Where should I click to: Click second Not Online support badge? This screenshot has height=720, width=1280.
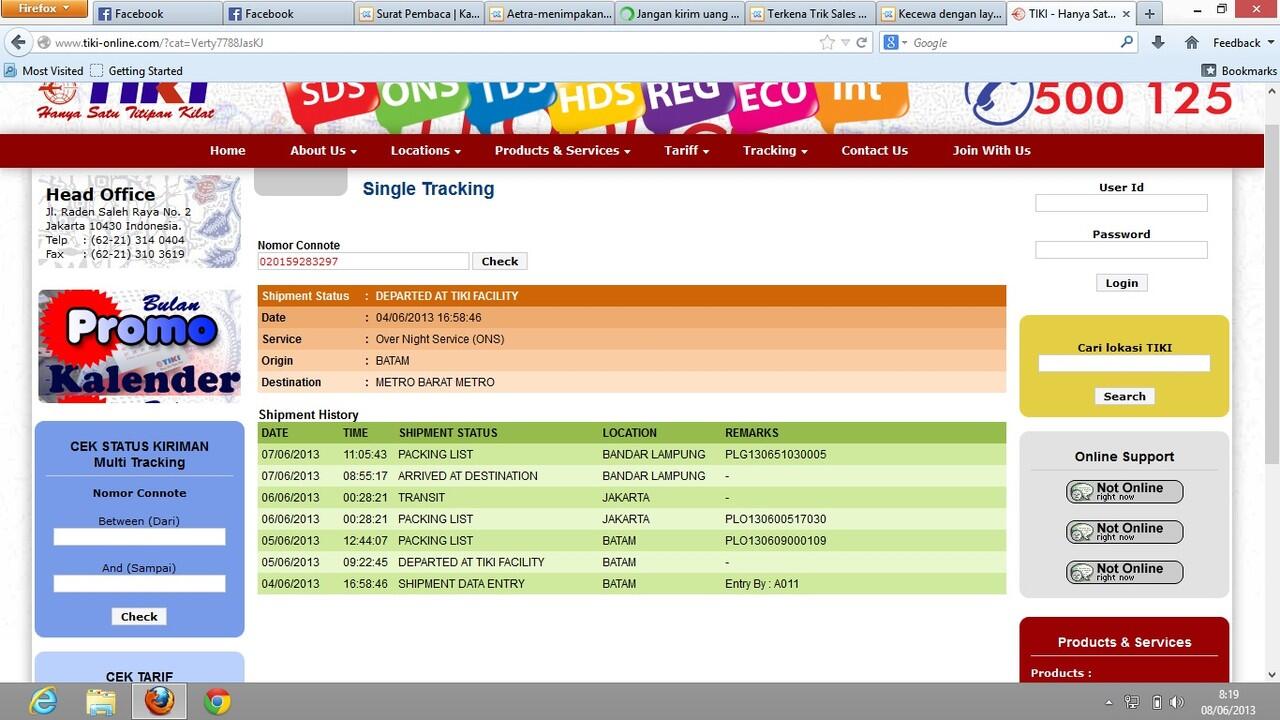pos(1125,532)
